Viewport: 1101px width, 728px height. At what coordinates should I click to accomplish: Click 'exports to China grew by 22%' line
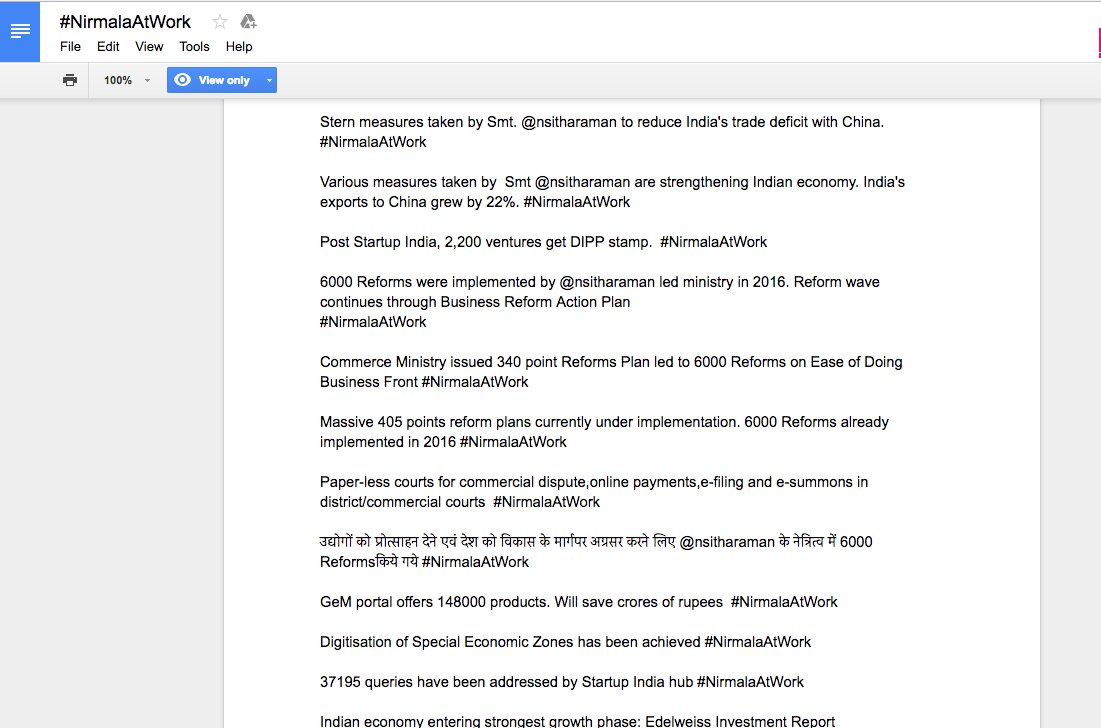475,202
